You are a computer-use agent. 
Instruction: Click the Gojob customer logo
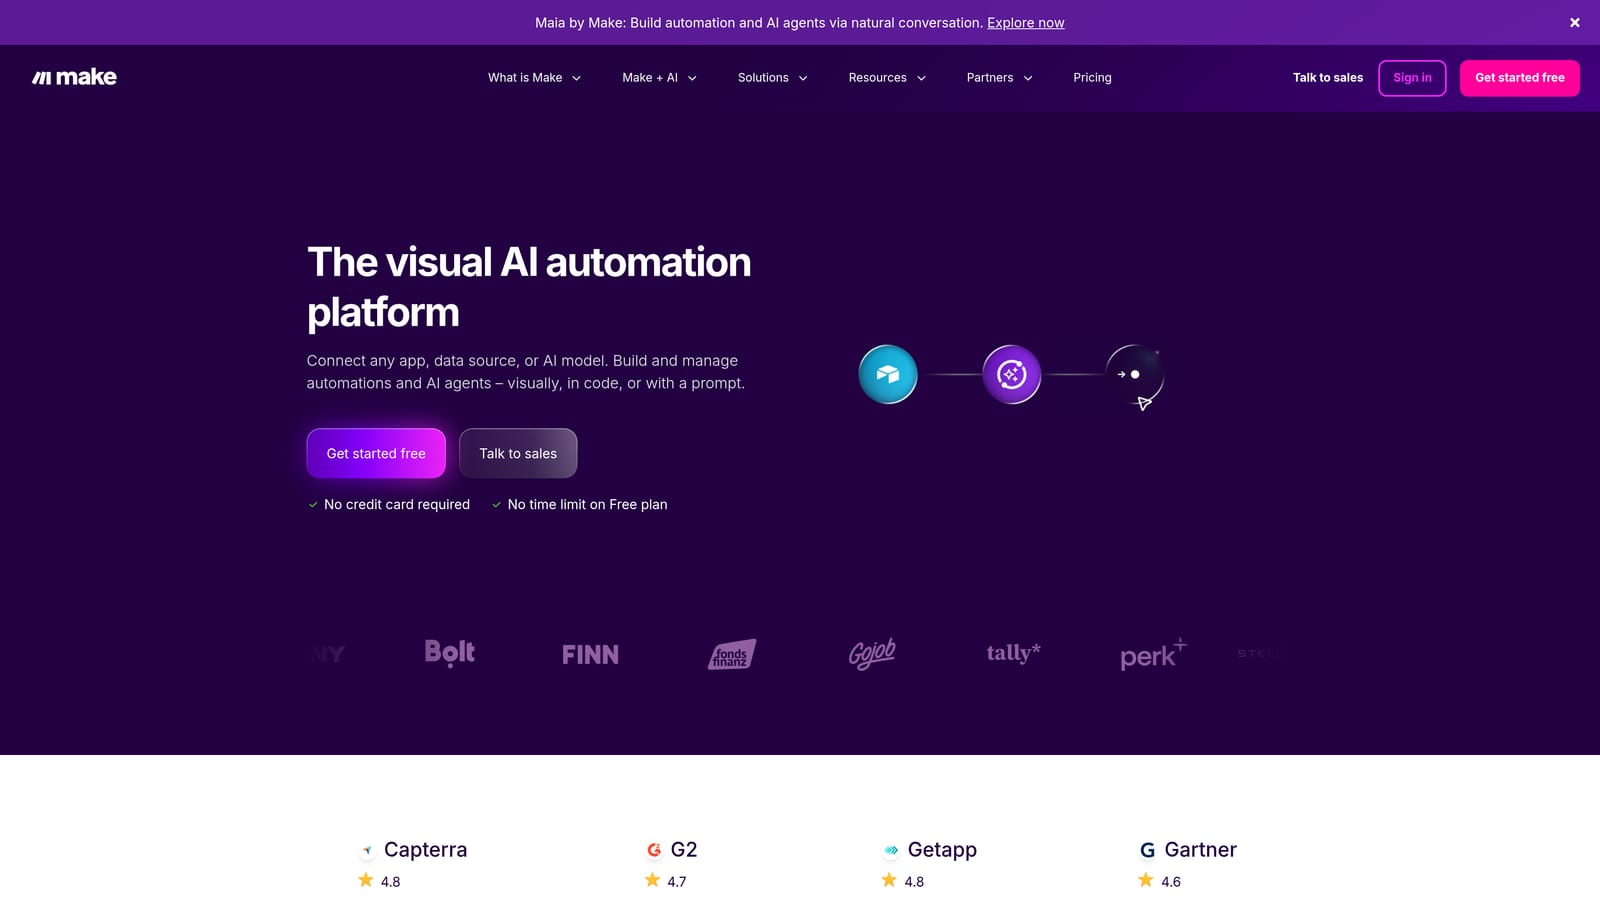click(872, 653)
